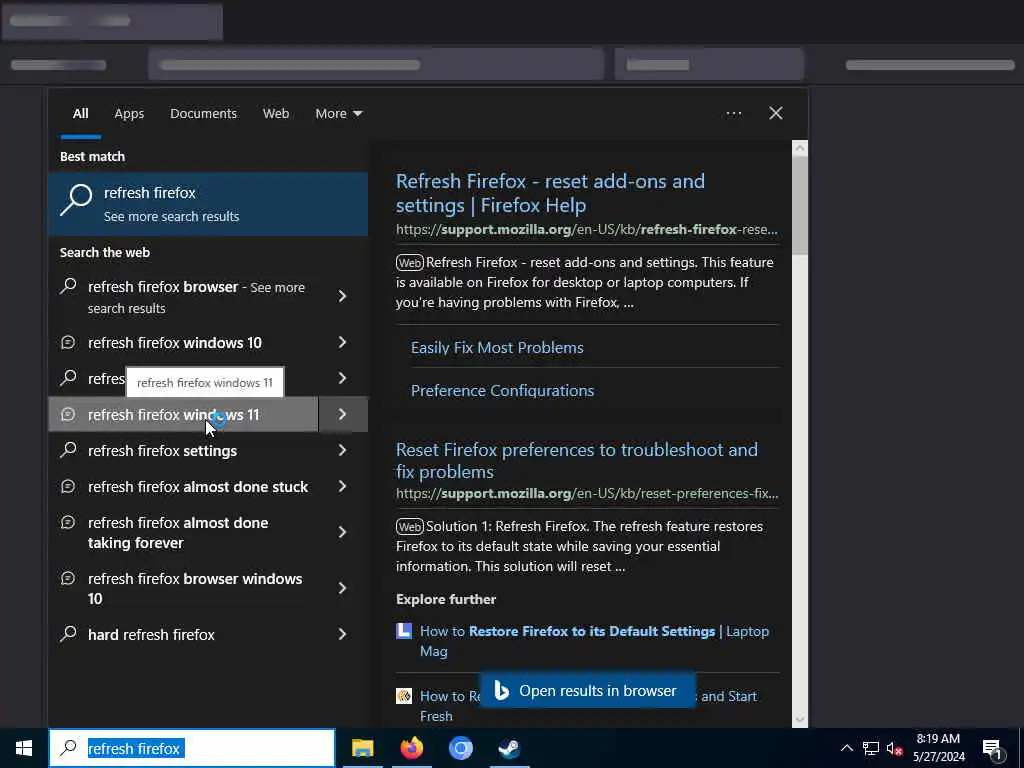1024x768 pixels.
Task: Click the chat icon beside 'refresh firefox windows 10'
Action: coord(68,342)
